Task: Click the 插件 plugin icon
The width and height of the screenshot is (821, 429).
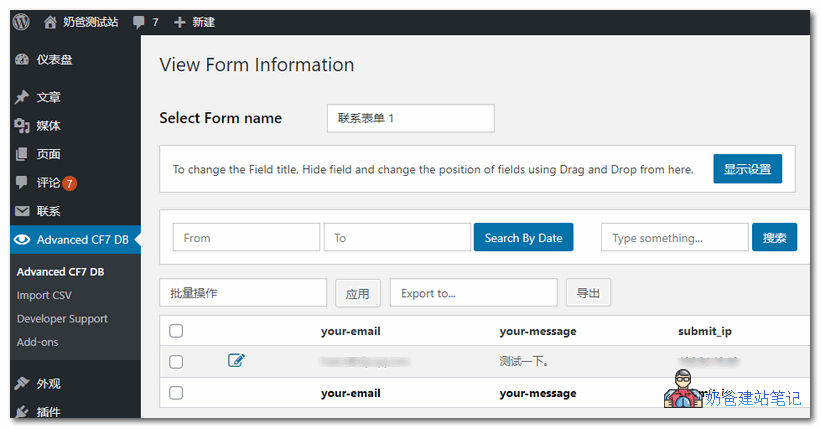Action: point(22,412)
